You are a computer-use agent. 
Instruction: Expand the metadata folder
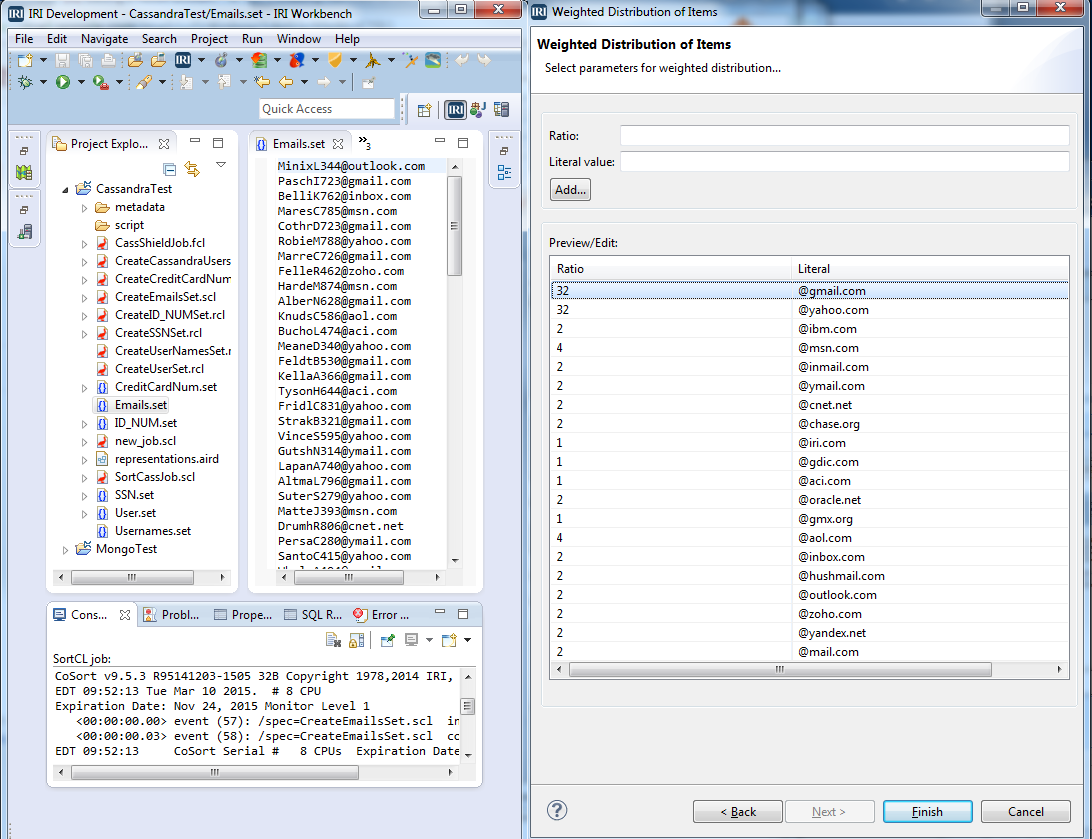(x=84, y=207)
